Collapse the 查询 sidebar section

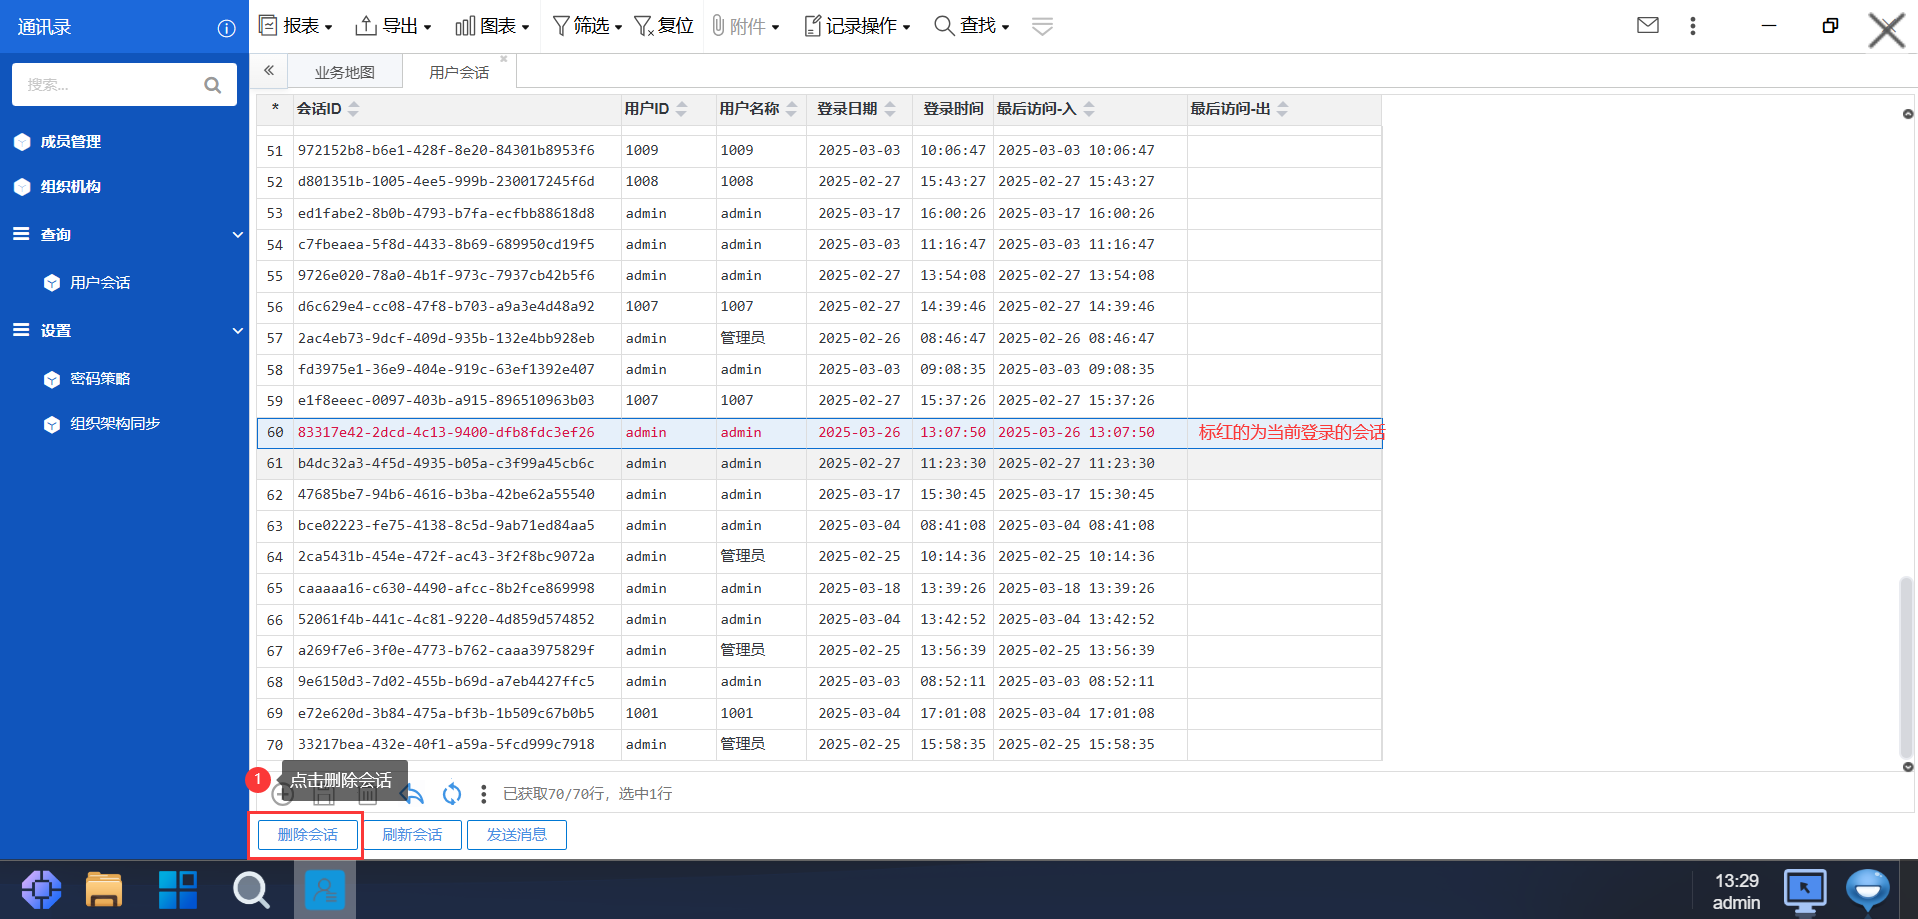tap(237, 235)
